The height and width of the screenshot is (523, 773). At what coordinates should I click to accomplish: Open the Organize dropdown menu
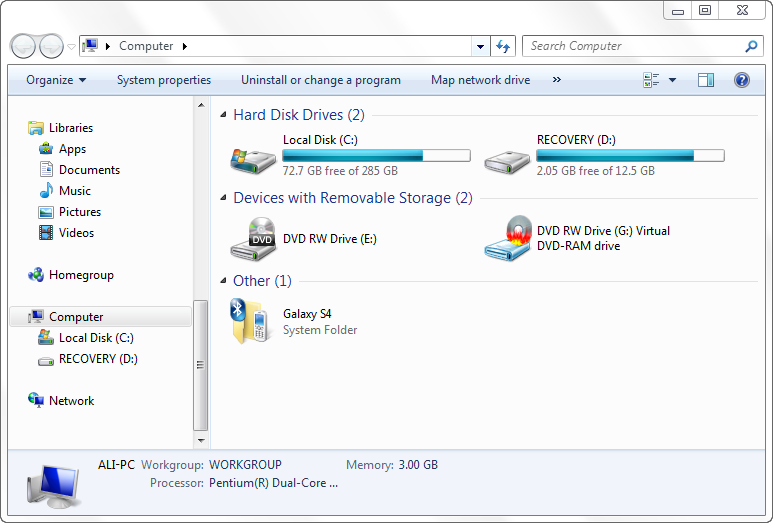click(56, 80)
